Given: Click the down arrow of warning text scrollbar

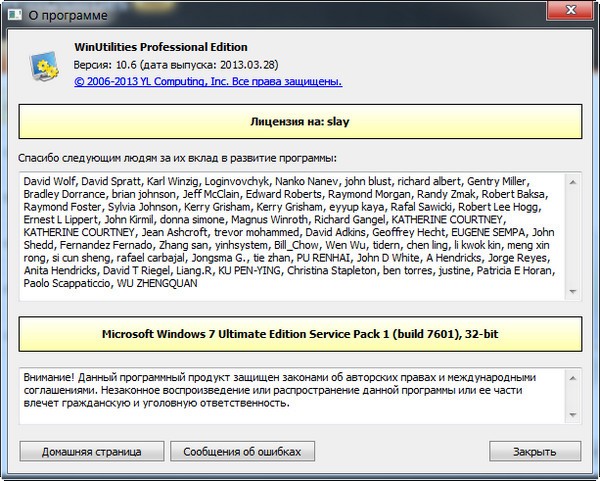Looking at the screenshot, I should tap(573, 414).
